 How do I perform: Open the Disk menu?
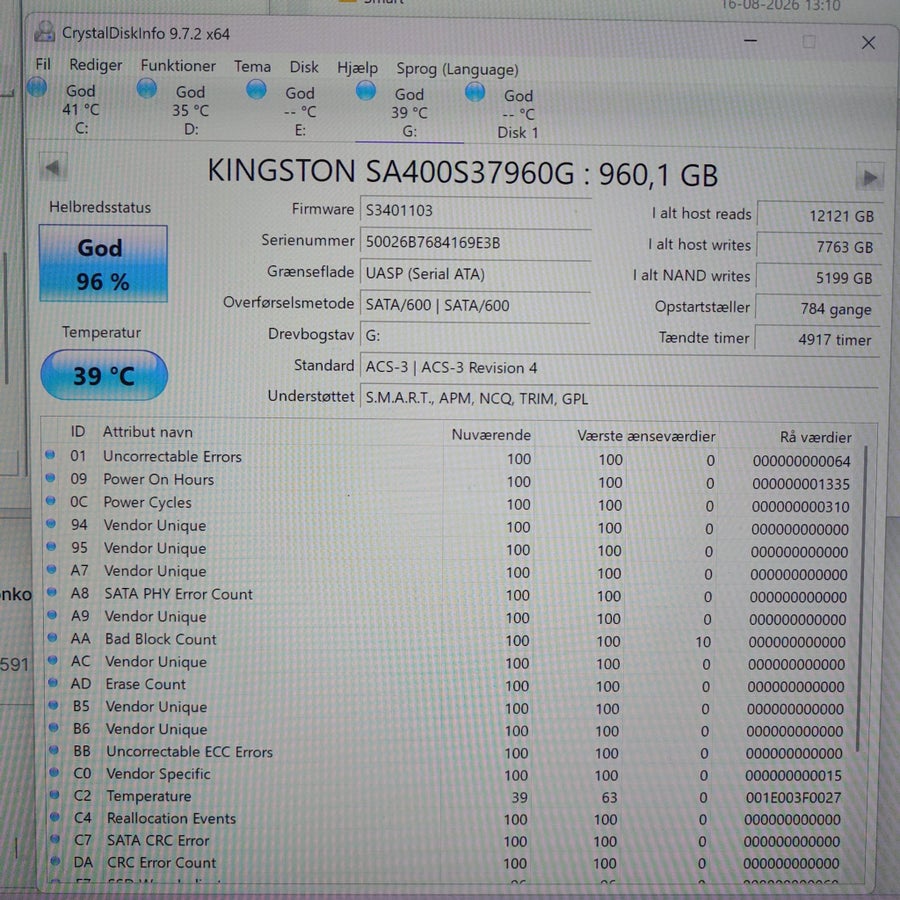point(304,67)
